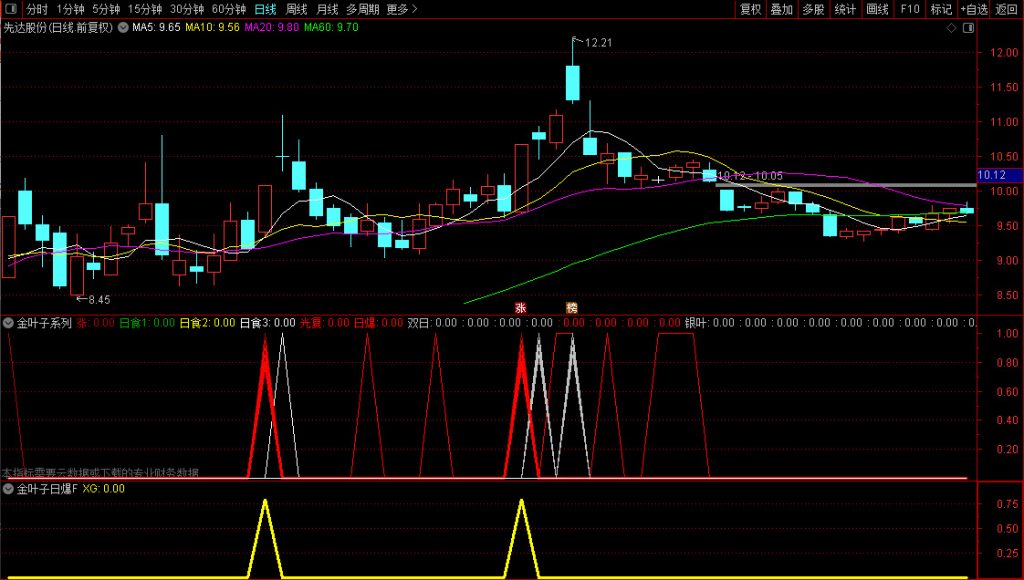Select the 周线 weekly period tab
This screenshot has height=580, width=1024.
pos(297,9)
